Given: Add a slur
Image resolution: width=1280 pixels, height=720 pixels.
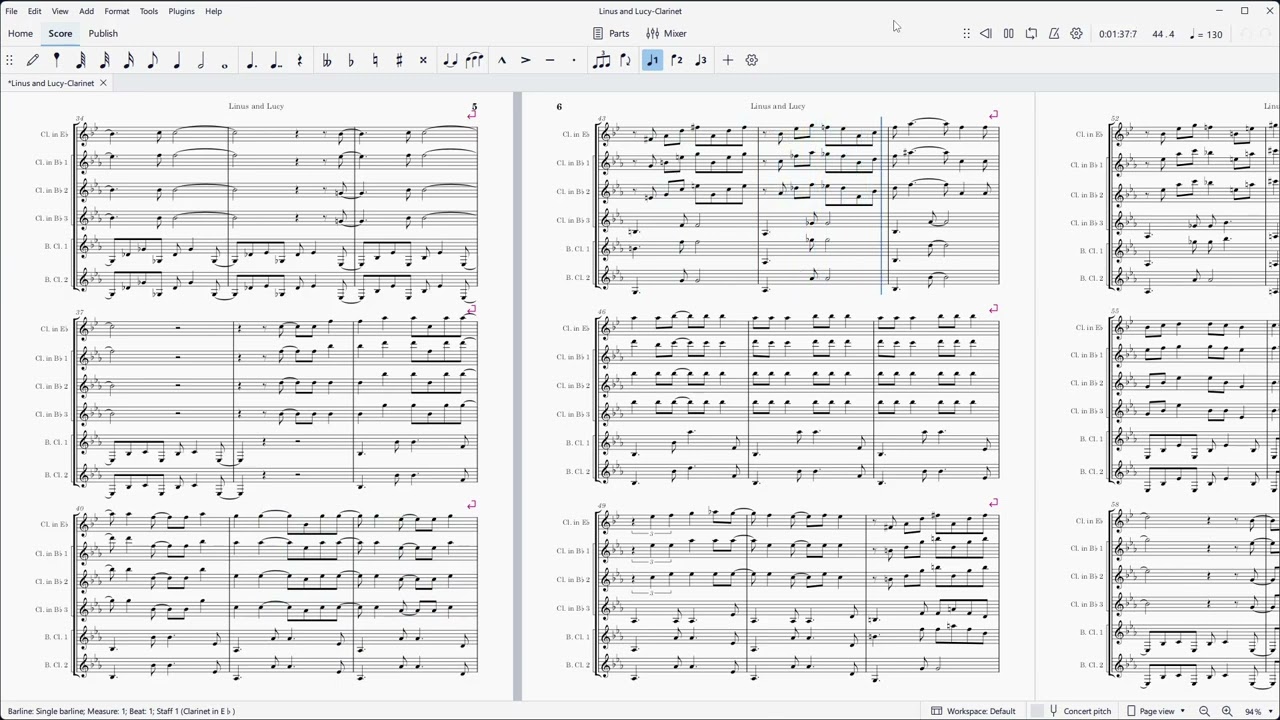Looking at the screenshot, I should (x=474, y=60).
